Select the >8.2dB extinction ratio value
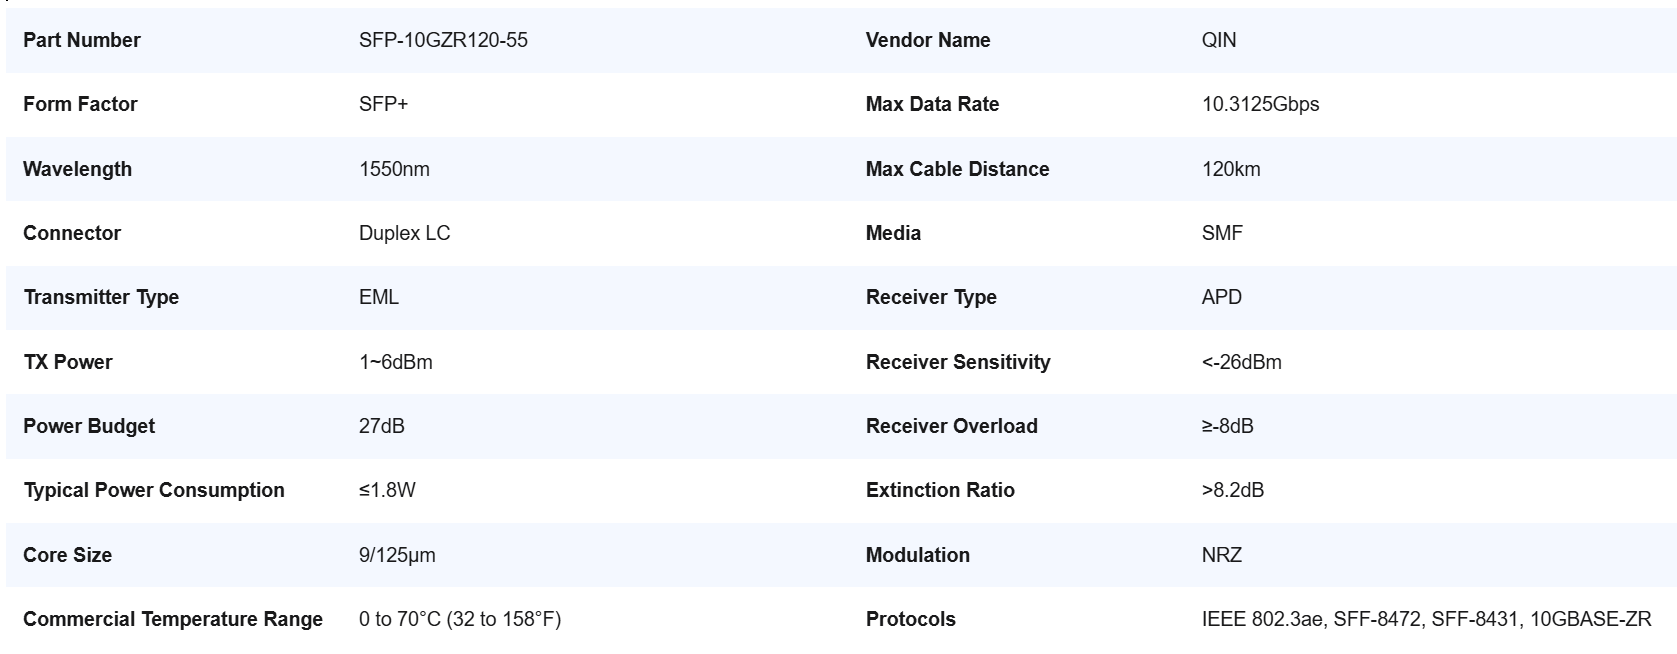This screenshot has width=1677, height=654. (1232, 490)
